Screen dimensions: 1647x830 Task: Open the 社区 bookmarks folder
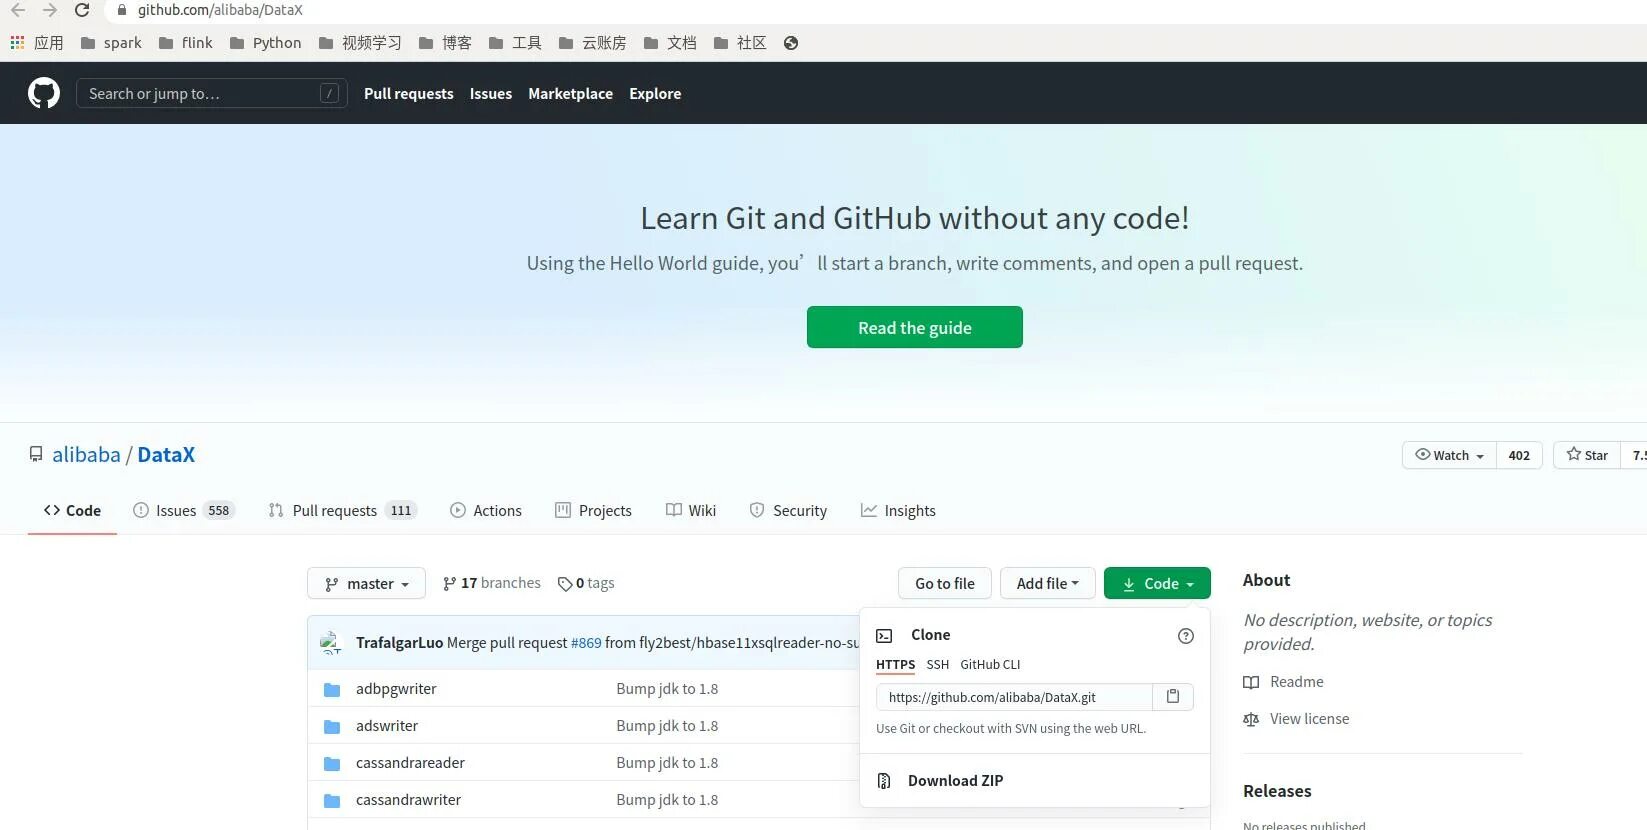pos(740,43)
